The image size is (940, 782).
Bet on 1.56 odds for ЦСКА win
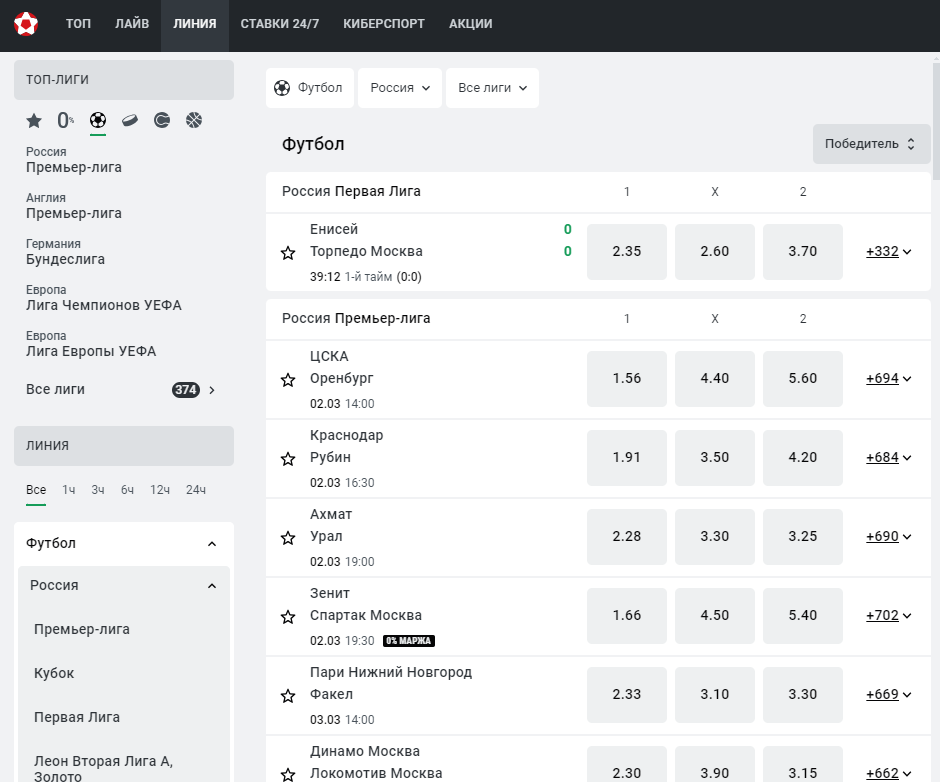pyautogui.click(x=626, y=378)
